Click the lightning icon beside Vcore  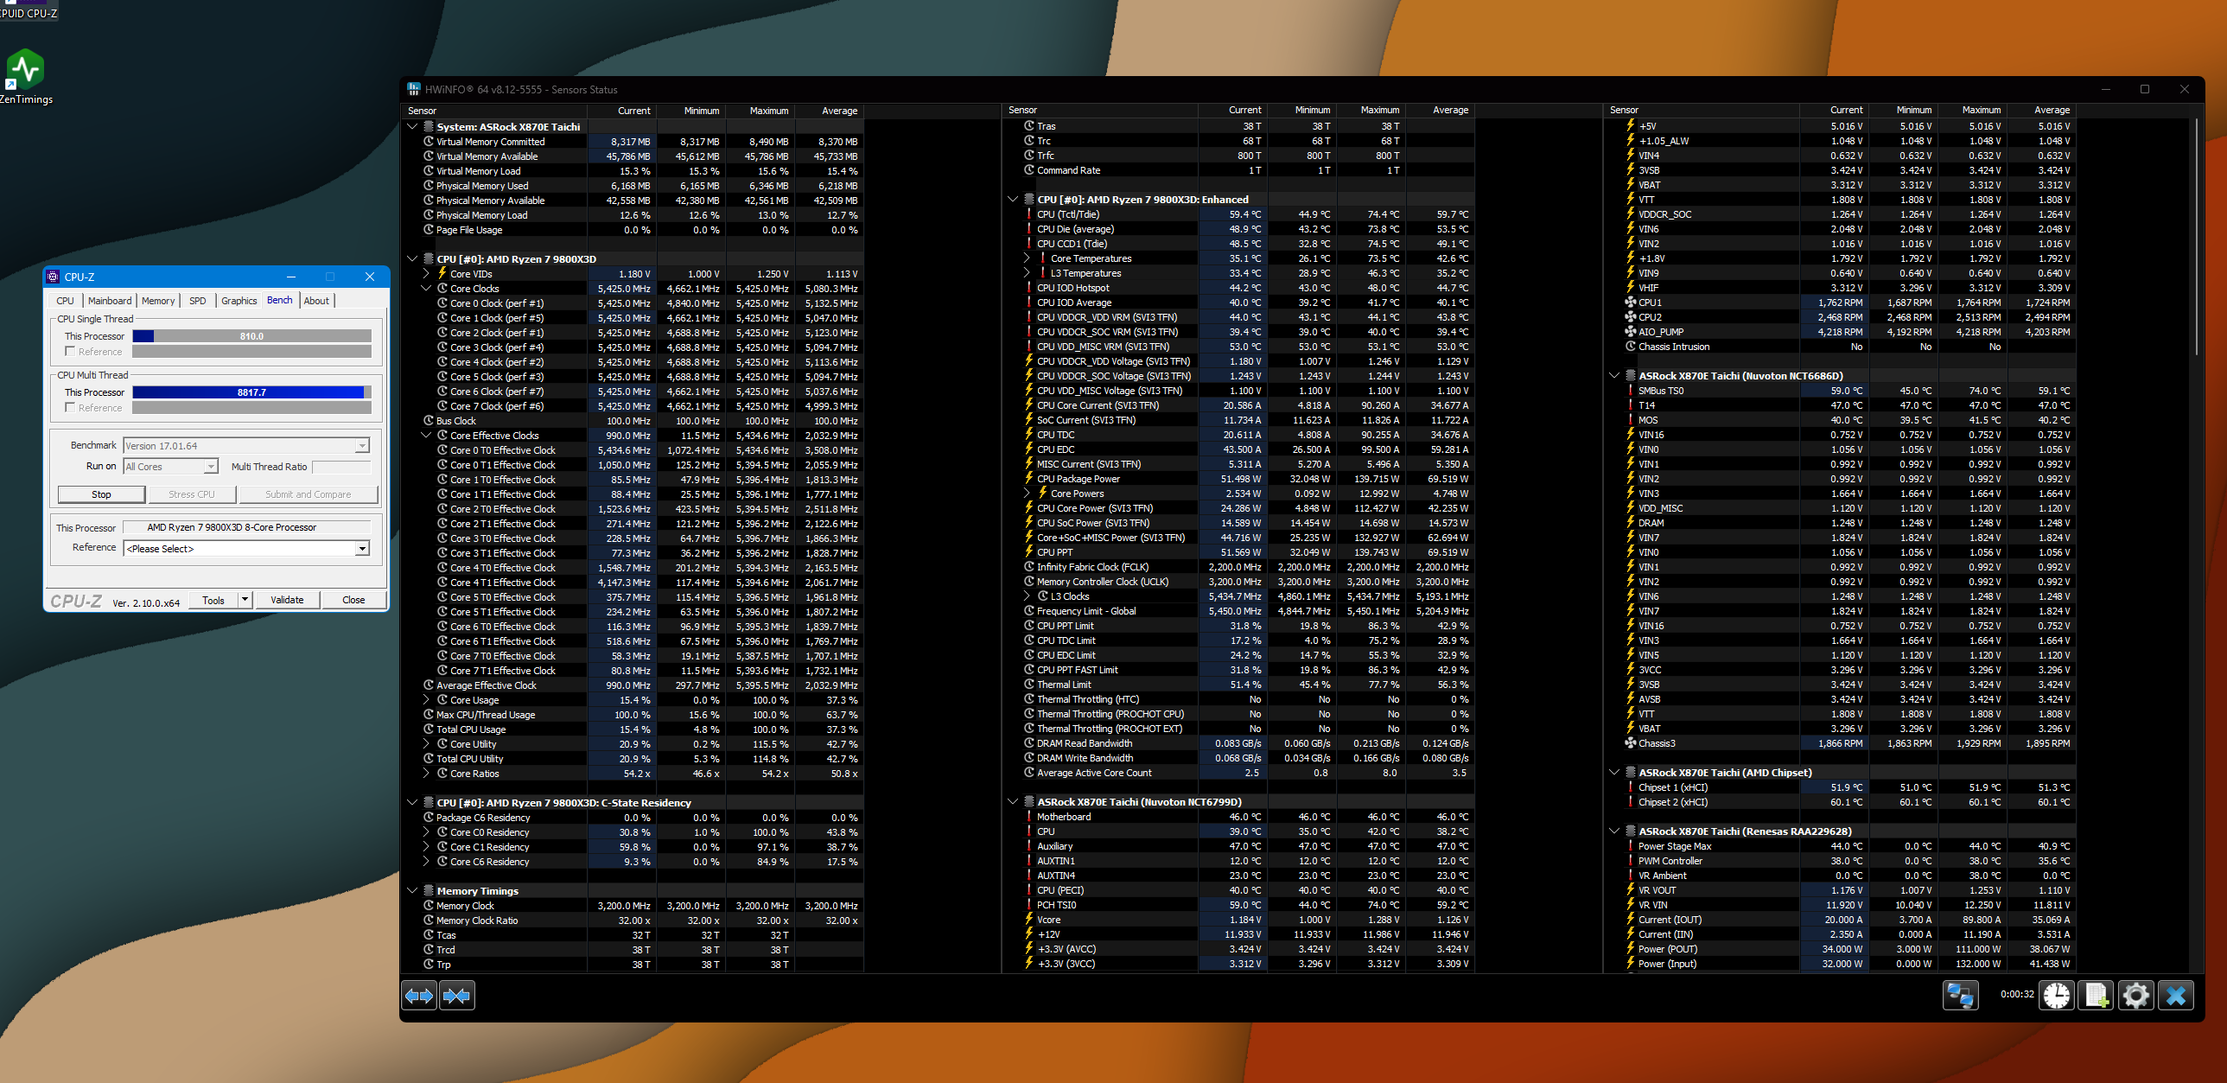(1029, 920)
